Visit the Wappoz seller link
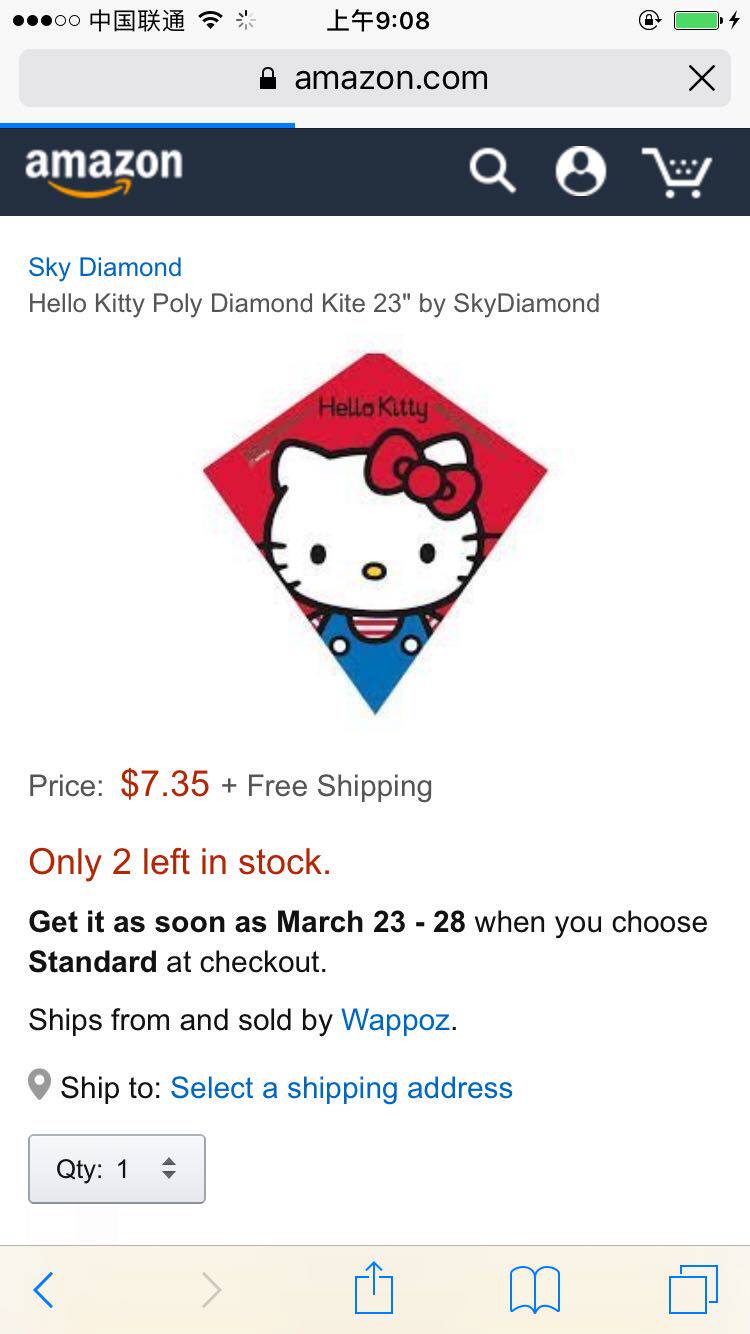 point(396,1020)
